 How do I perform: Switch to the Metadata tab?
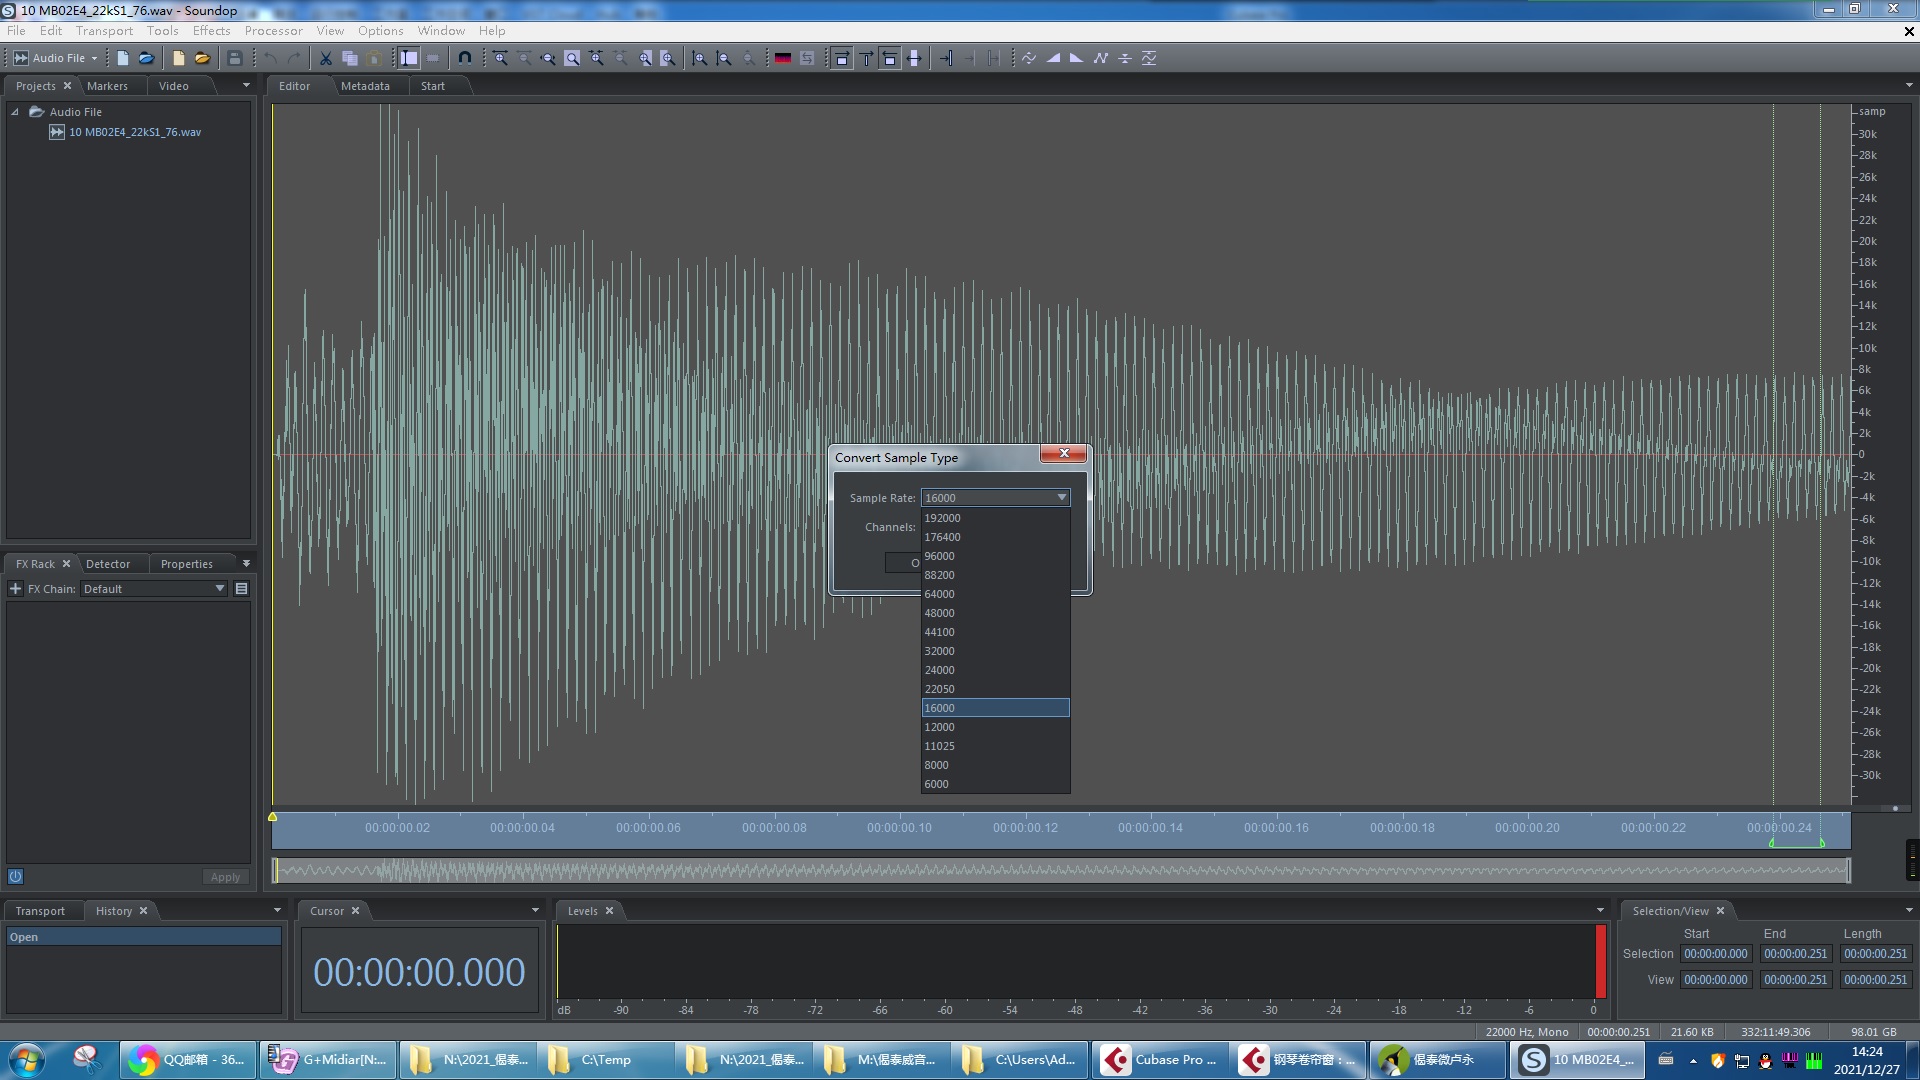(365, 86)
